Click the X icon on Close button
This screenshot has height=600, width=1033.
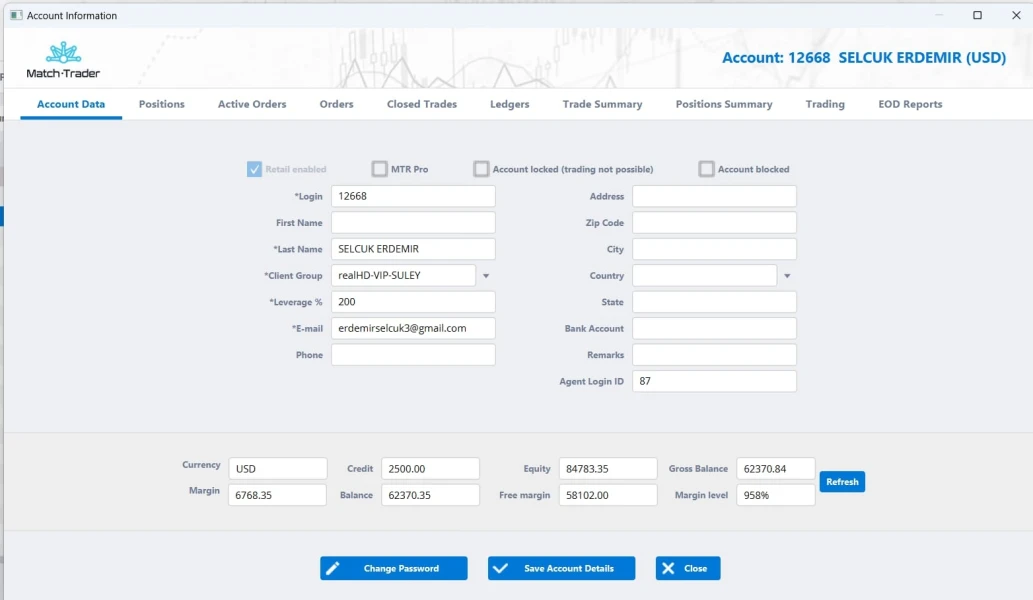(x=668, y=568)
